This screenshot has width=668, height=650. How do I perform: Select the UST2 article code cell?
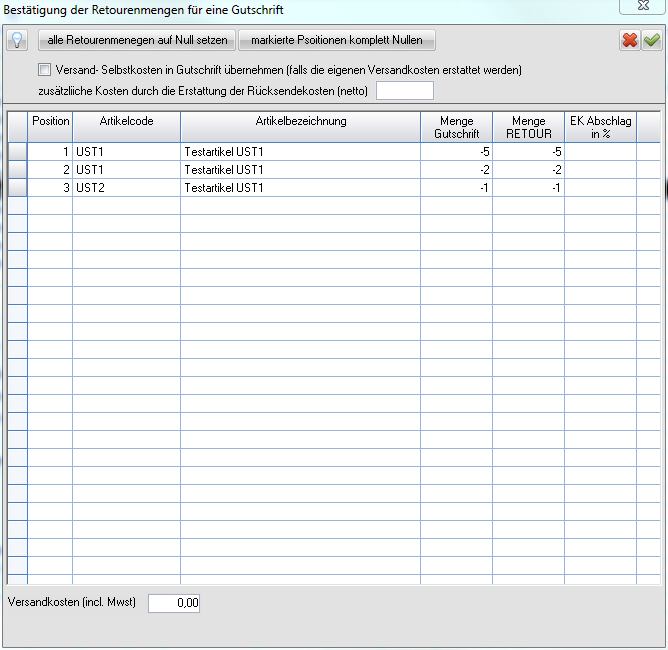[126, 188]
